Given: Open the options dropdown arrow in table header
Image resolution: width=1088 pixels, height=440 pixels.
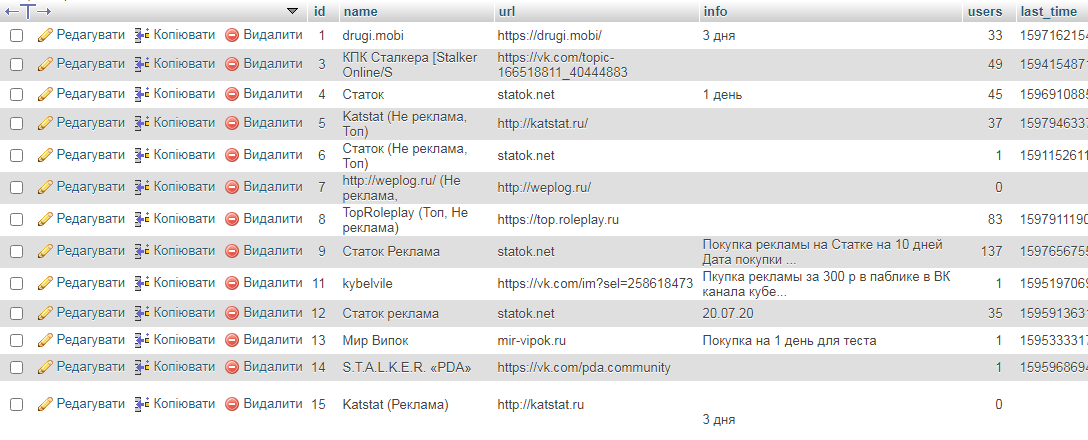Looking at the screenshot, I should click(292, 11).
